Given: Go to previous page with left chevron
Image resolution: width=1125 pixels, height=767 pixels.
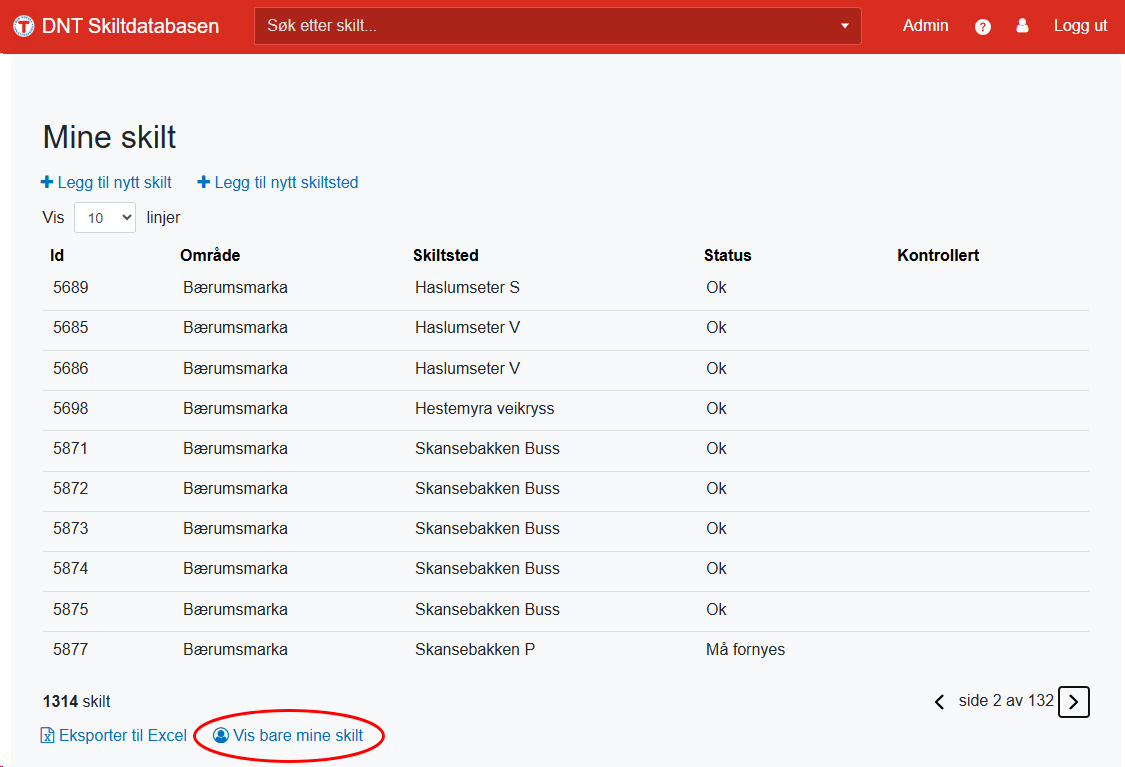Looking at the screenshot, I should [x=939, y=702].
